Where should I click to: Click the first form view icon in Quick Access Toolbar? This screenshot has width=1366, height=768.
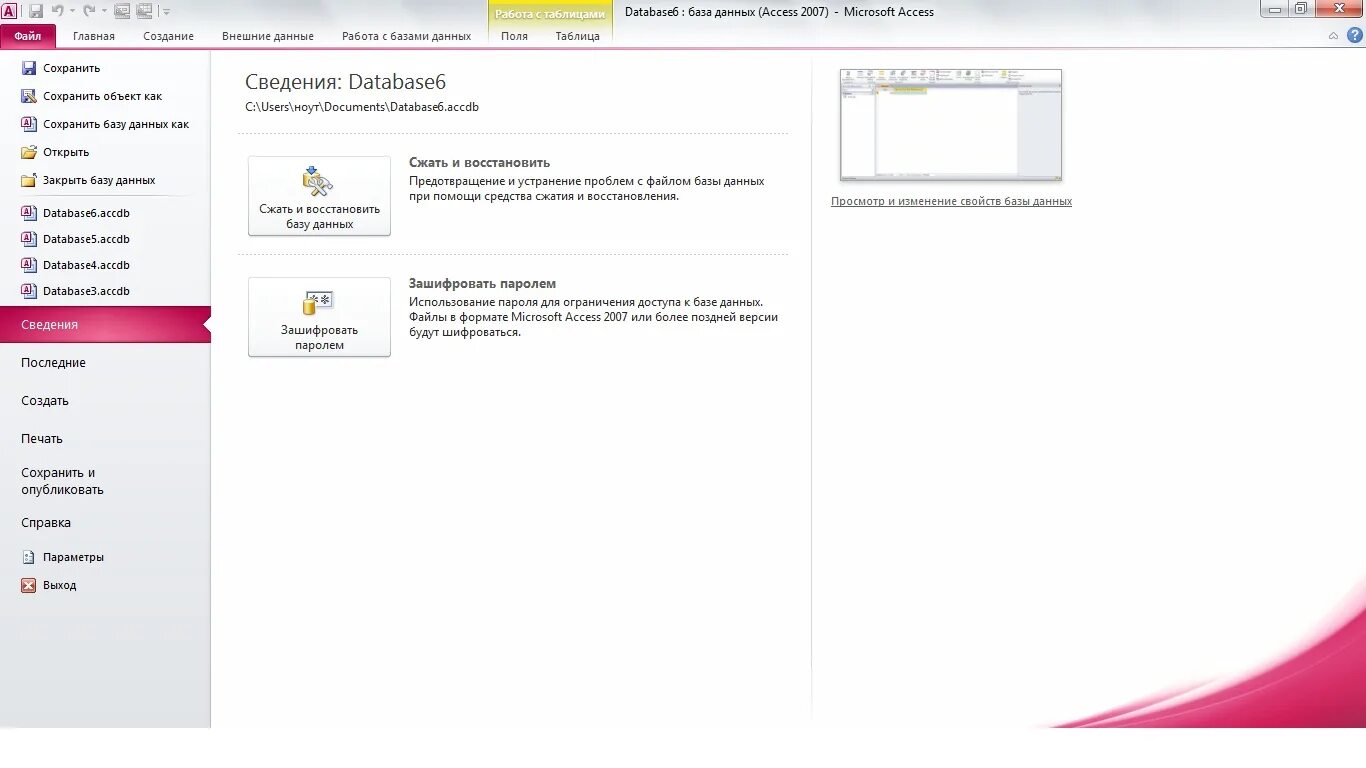pos(123,11)
